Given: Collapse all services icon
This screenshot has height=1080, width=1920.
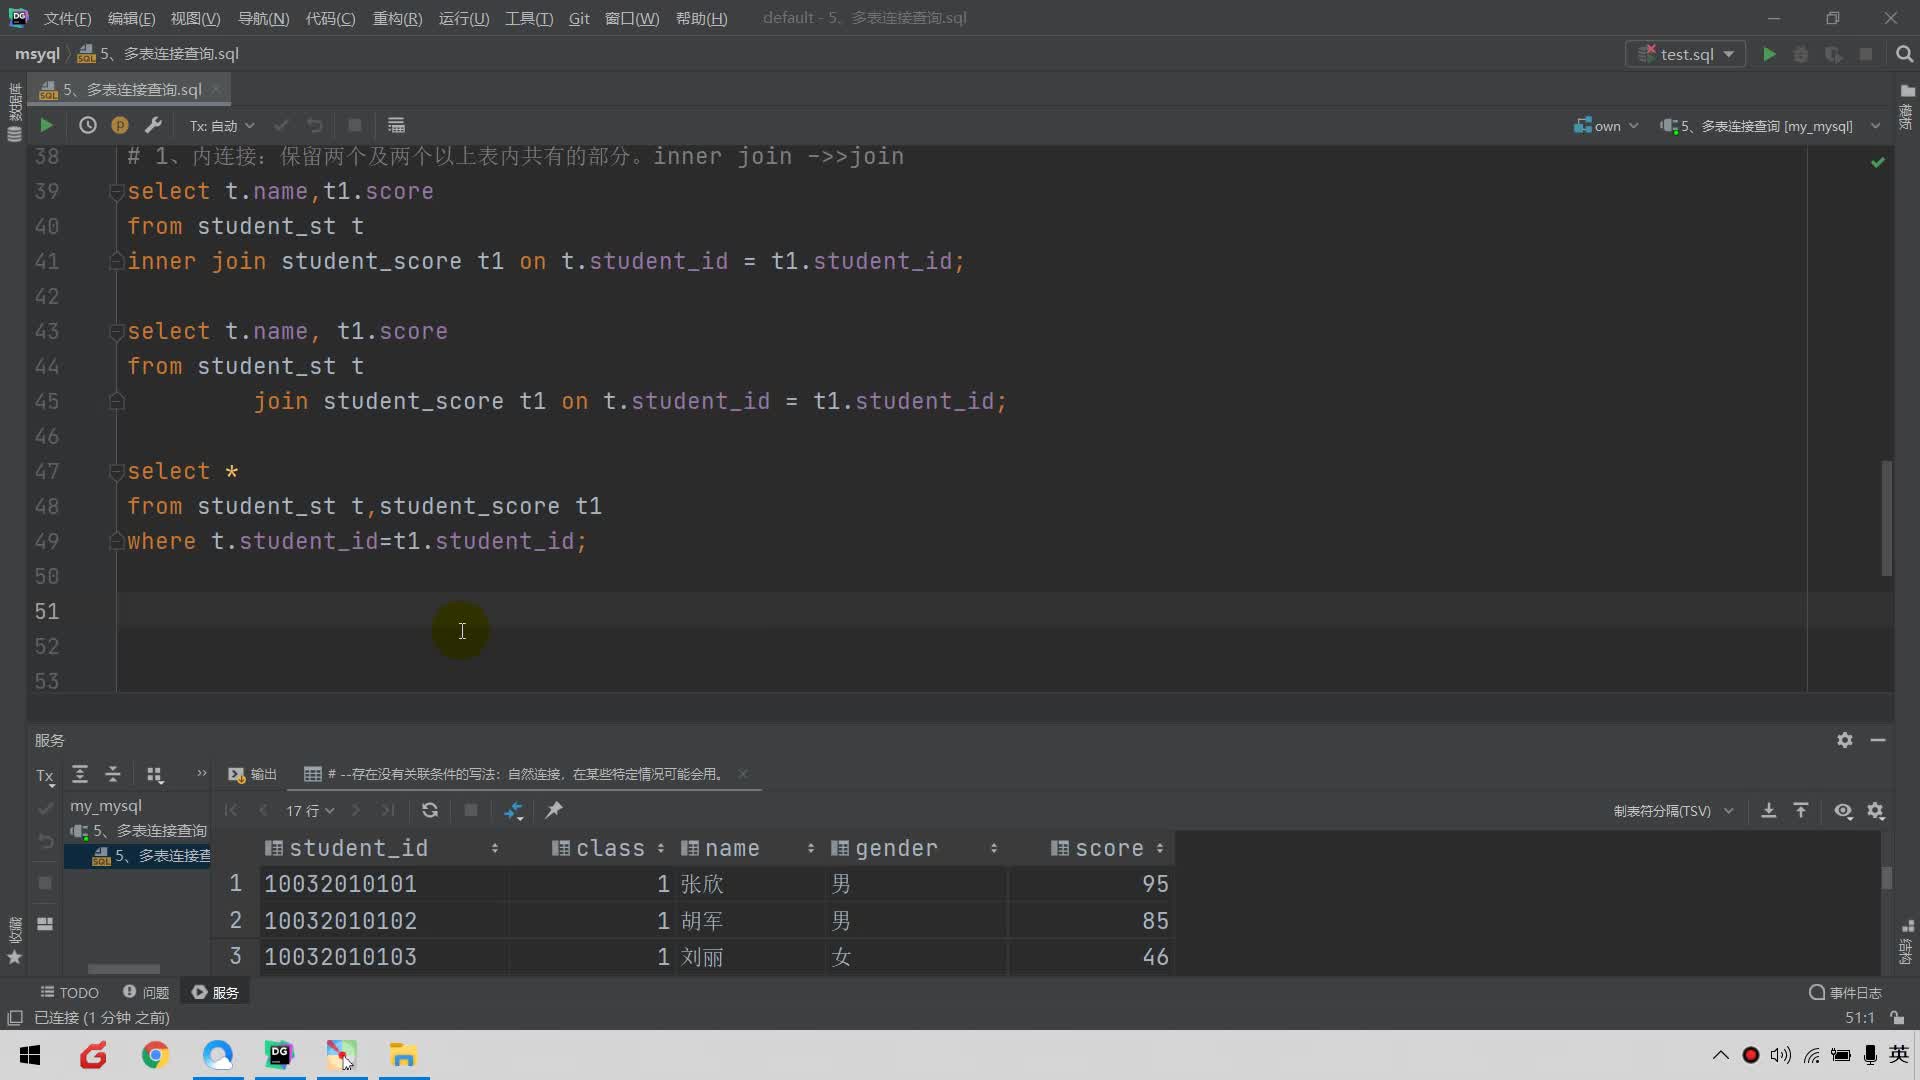Looking at the screenshot, I should tap(113, 774).
